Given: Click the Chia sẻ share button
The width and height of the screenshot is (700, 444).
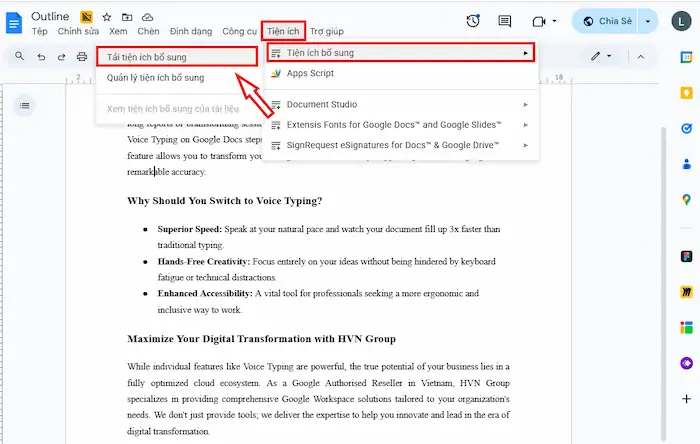Looking at the screenshot, I should point(606,21).
